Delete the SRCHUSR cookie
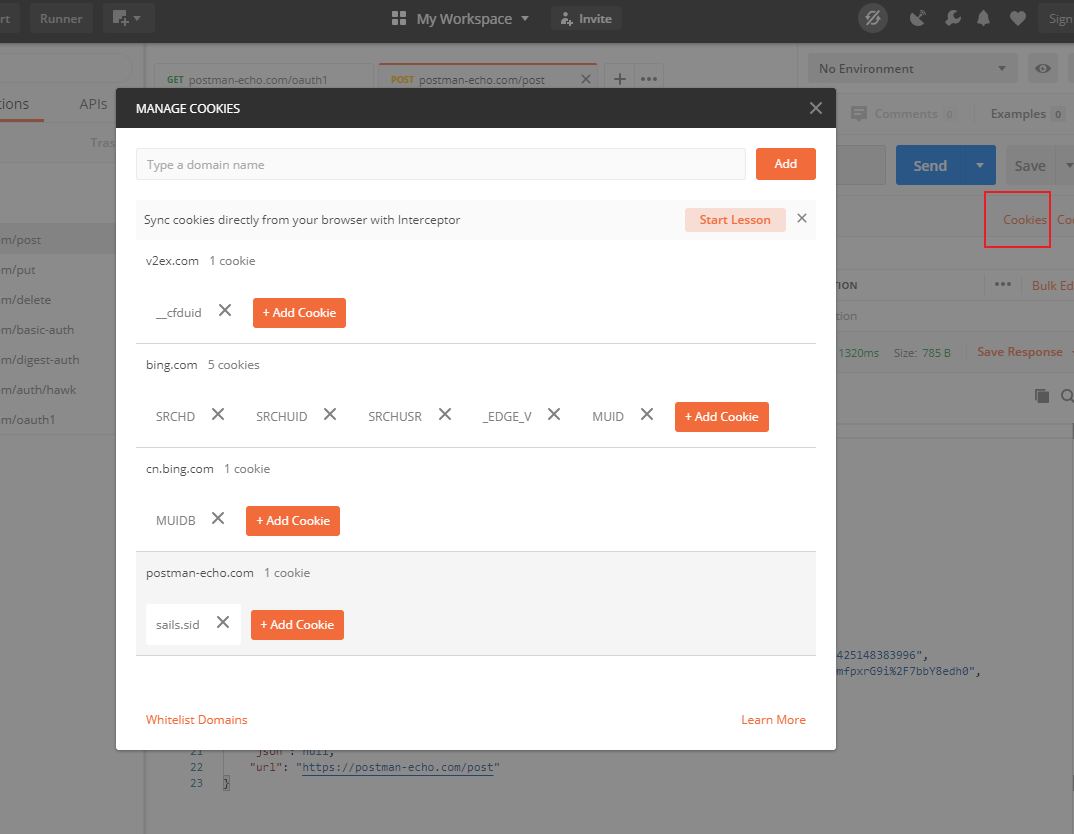Image resolution: width=1074 pixels, height=834 pixels. pyautogui.click(x=445, y=415)
